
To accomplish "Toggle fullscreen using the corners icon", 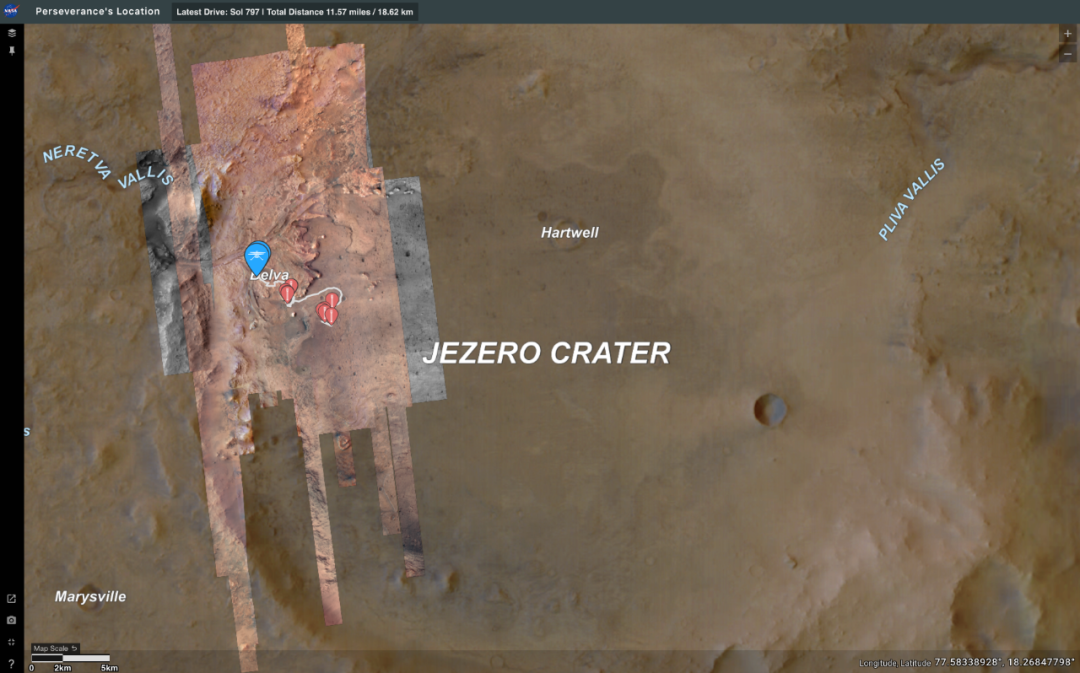I will click(12, 642).
